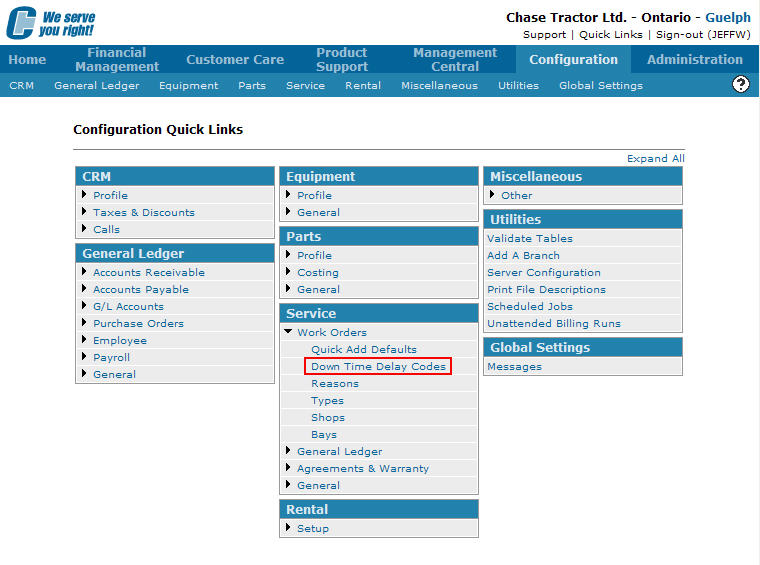Open Equipment submenu item

[x=189, y=86]
